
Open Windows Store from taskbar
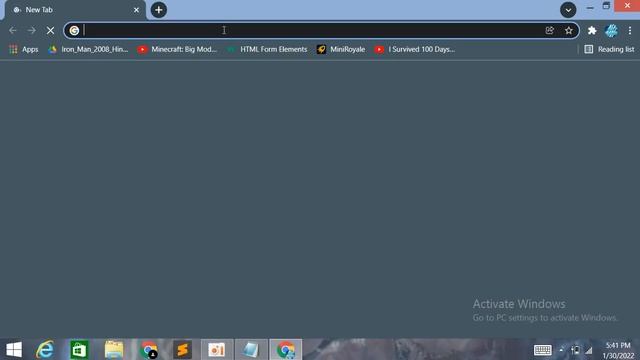(x=79, y=350)
